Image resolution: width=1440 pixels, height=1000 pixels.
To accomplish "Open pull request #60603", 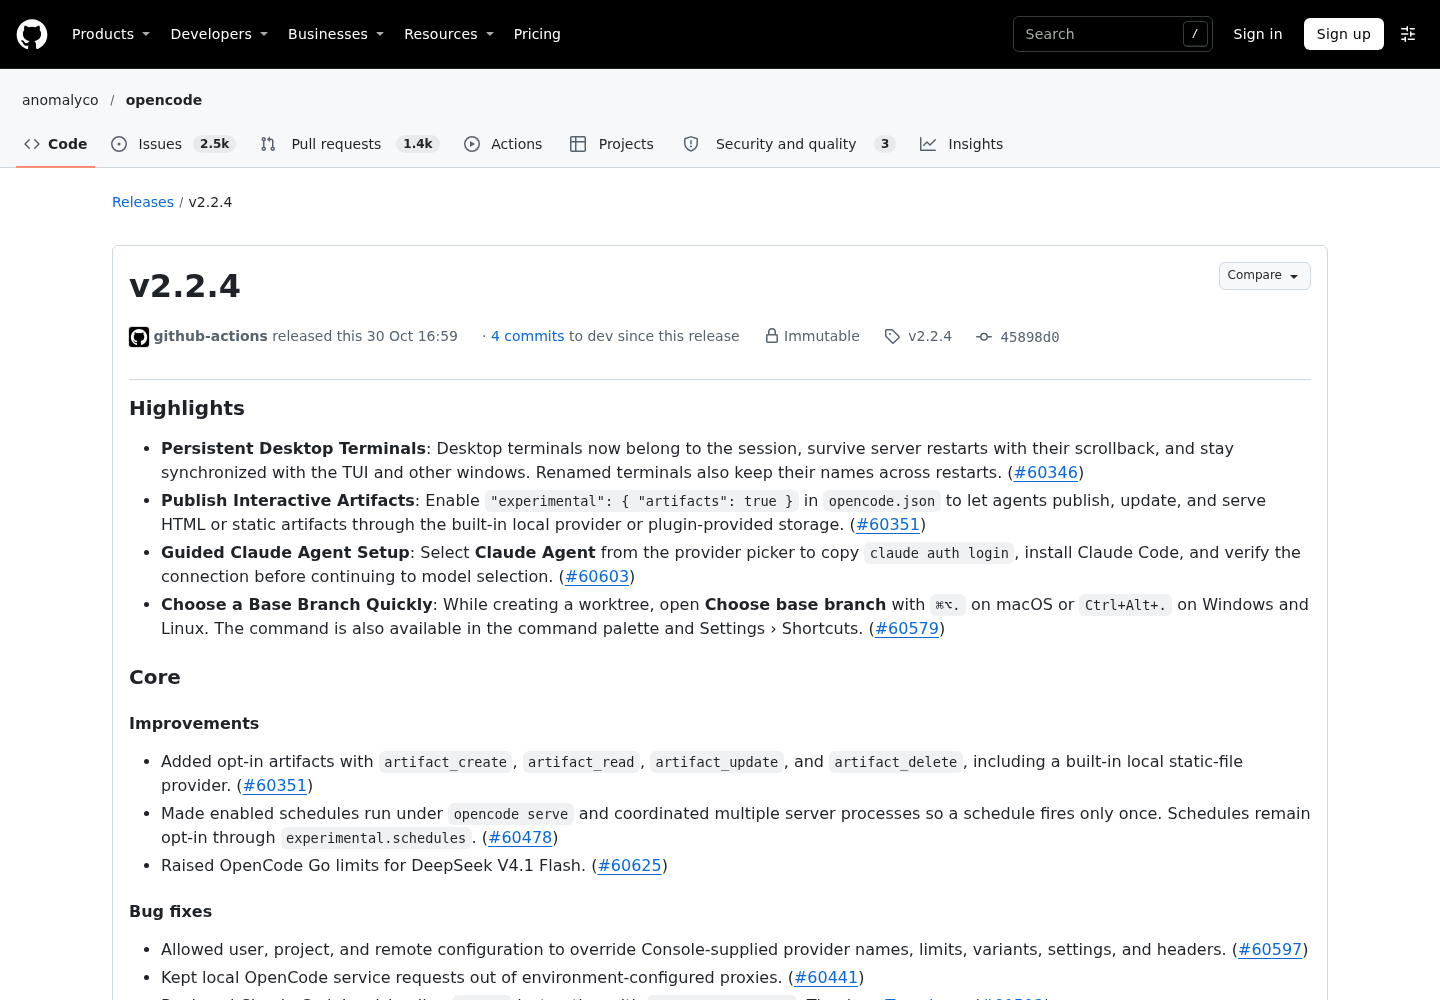I will tap(597, 576).
